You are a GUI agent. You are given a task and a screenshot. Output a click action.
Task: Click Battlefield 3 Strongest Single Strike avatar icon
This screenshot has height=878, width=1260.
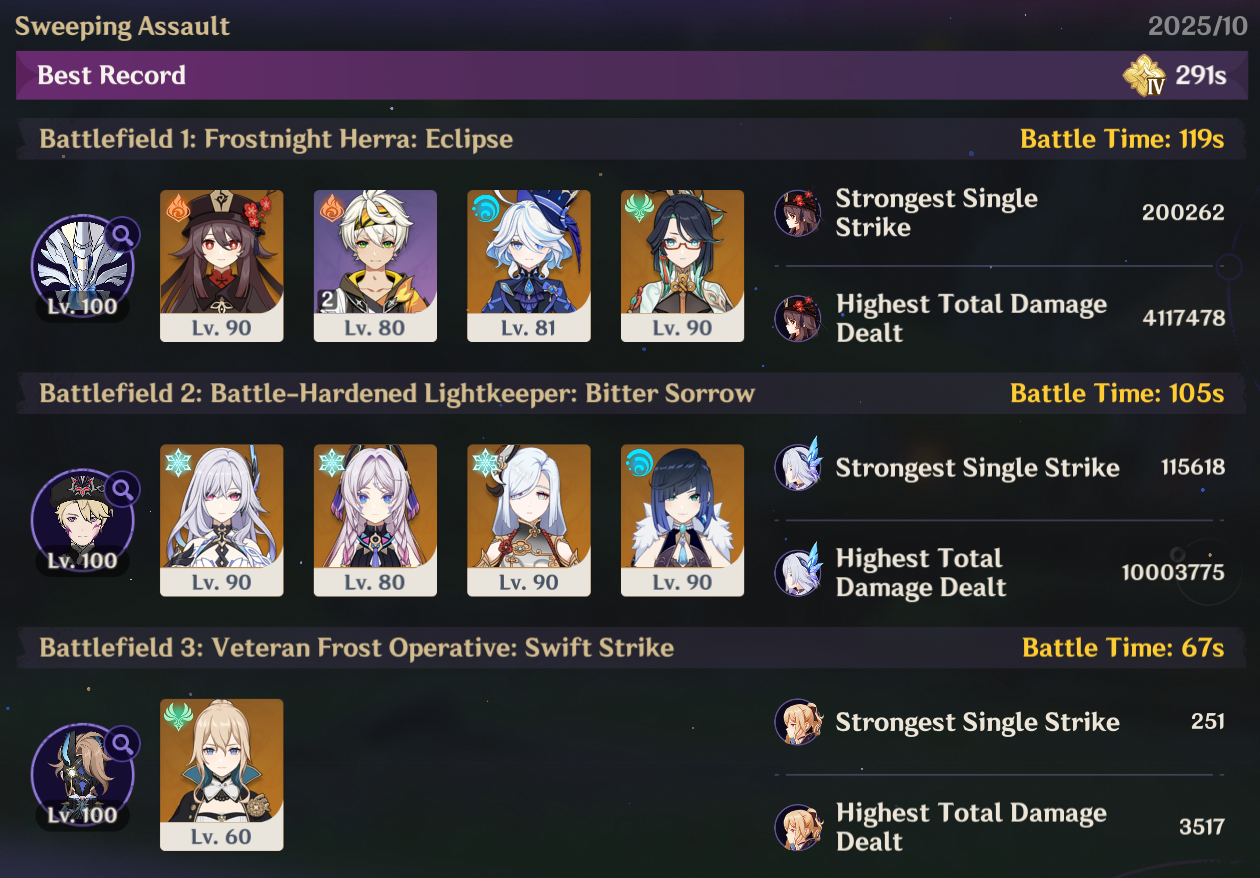(798, 722)
